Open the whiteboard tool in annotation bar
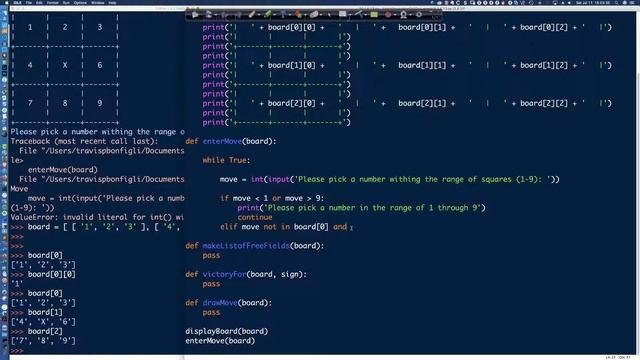 [342, 14]
